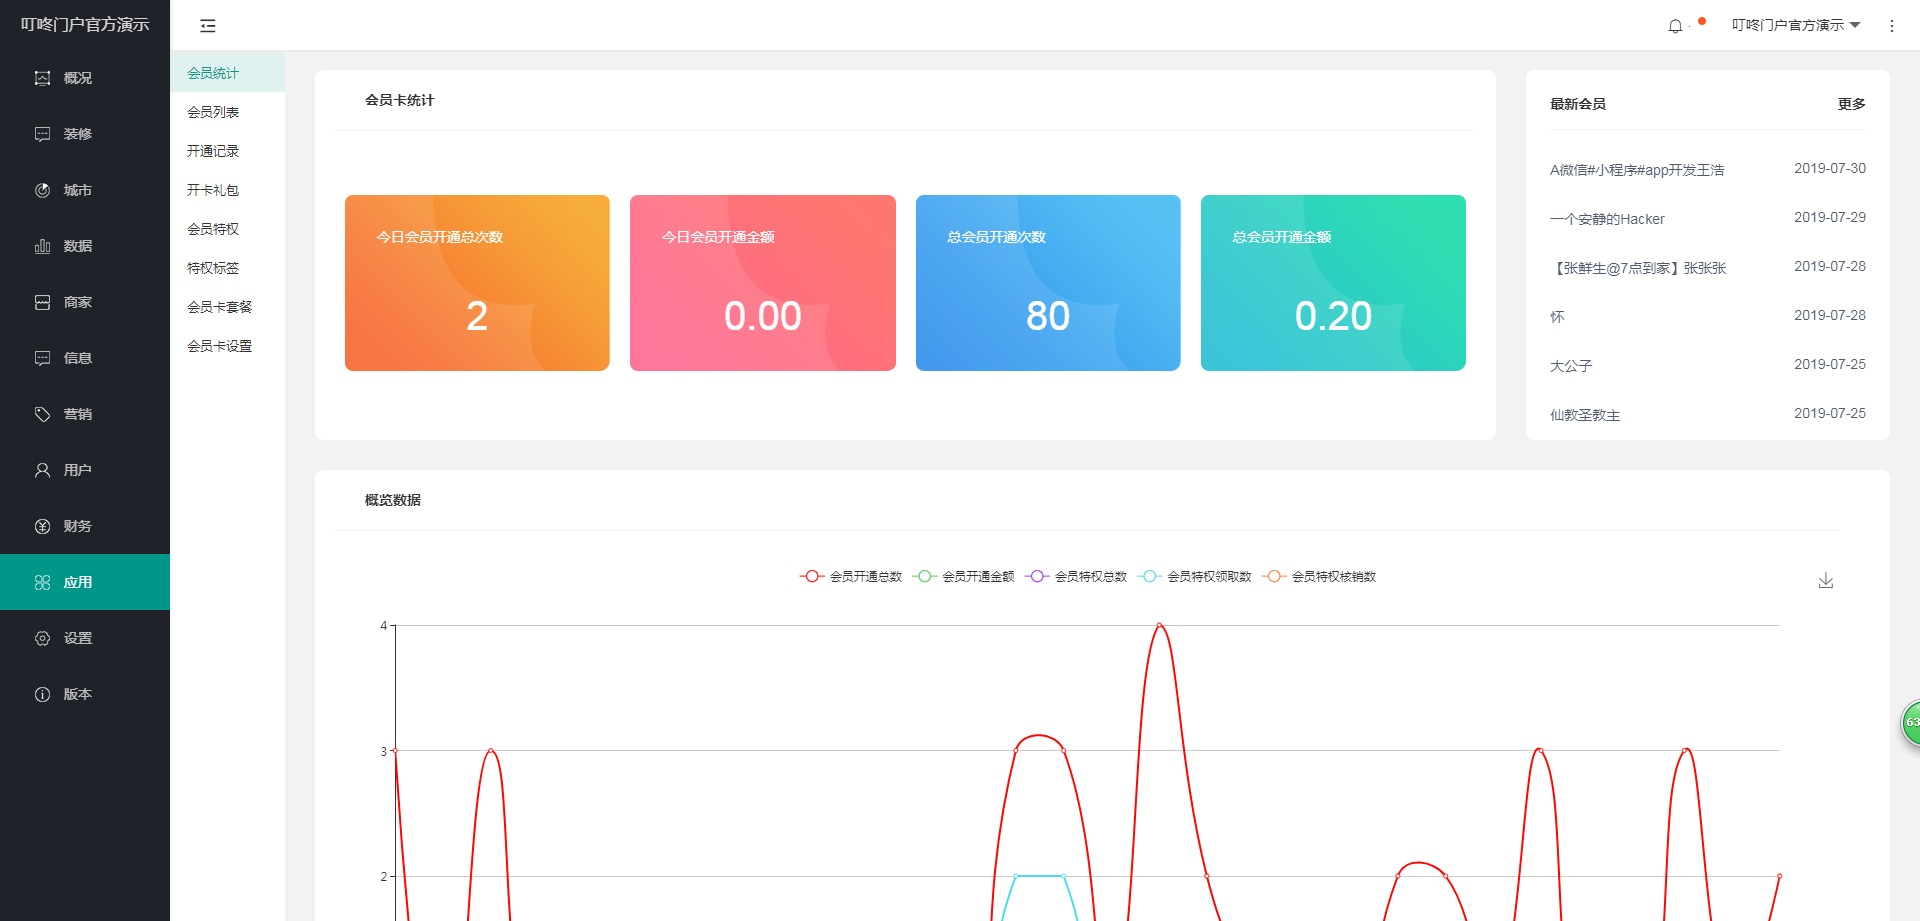This screenshot has width=1920, height=921.
Task: Click the 最新会员 heading
Action: (x=1577, y=104)
